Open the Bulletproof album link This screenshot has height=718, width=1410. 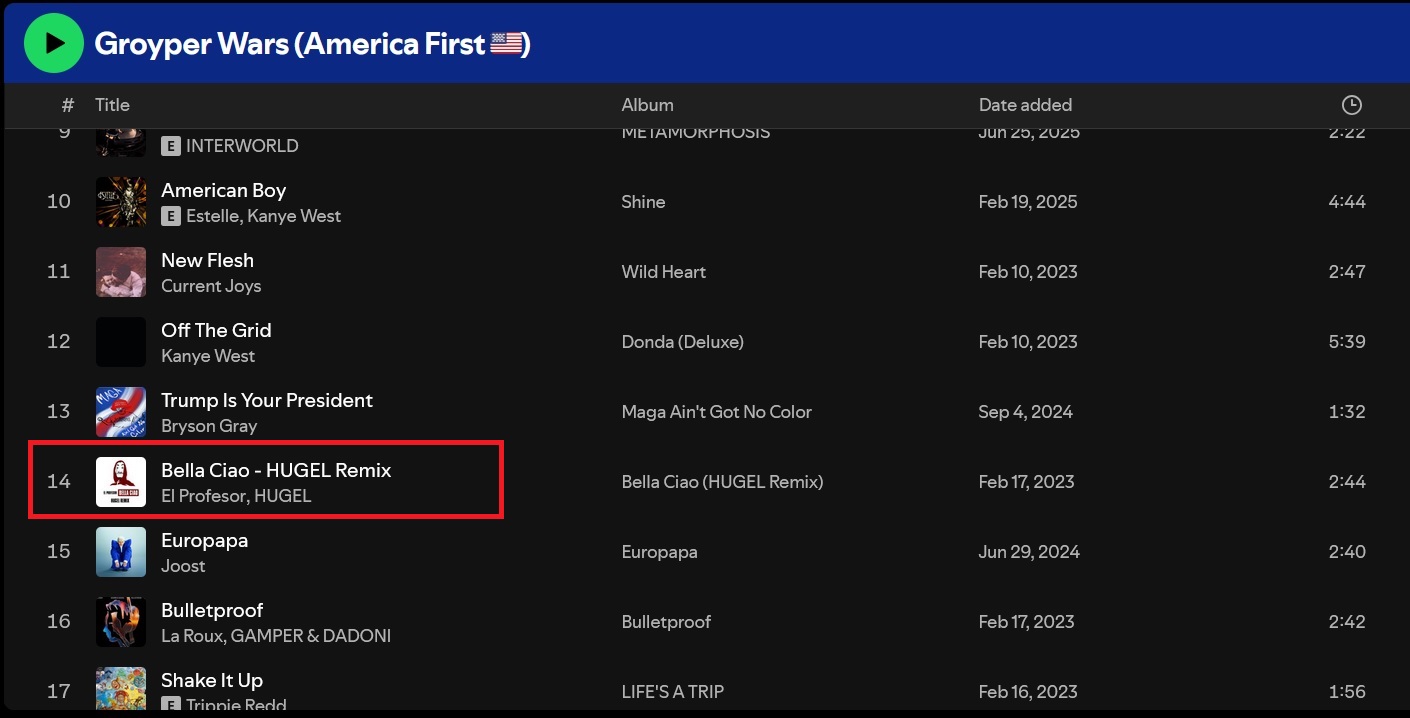[666, 622]
